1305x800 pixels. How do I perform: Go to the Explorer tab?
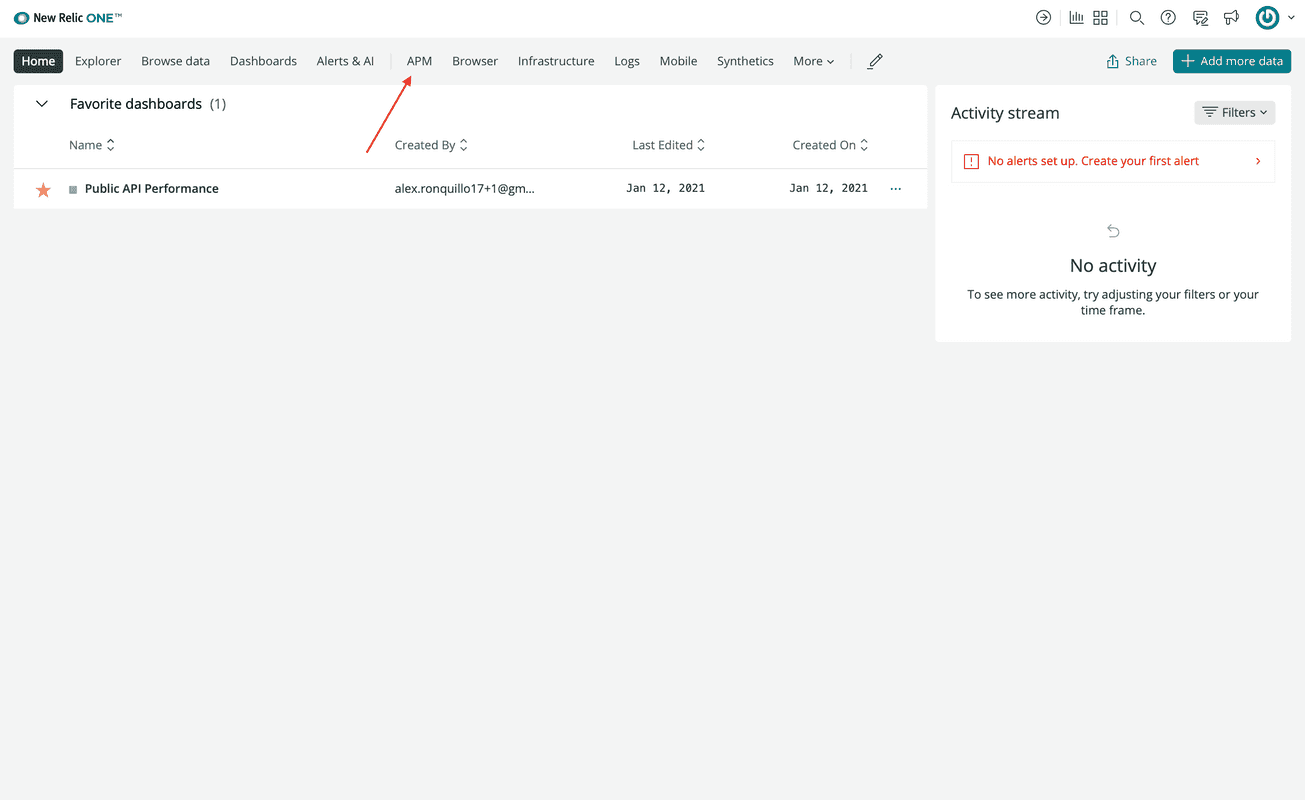click(98, 61)
